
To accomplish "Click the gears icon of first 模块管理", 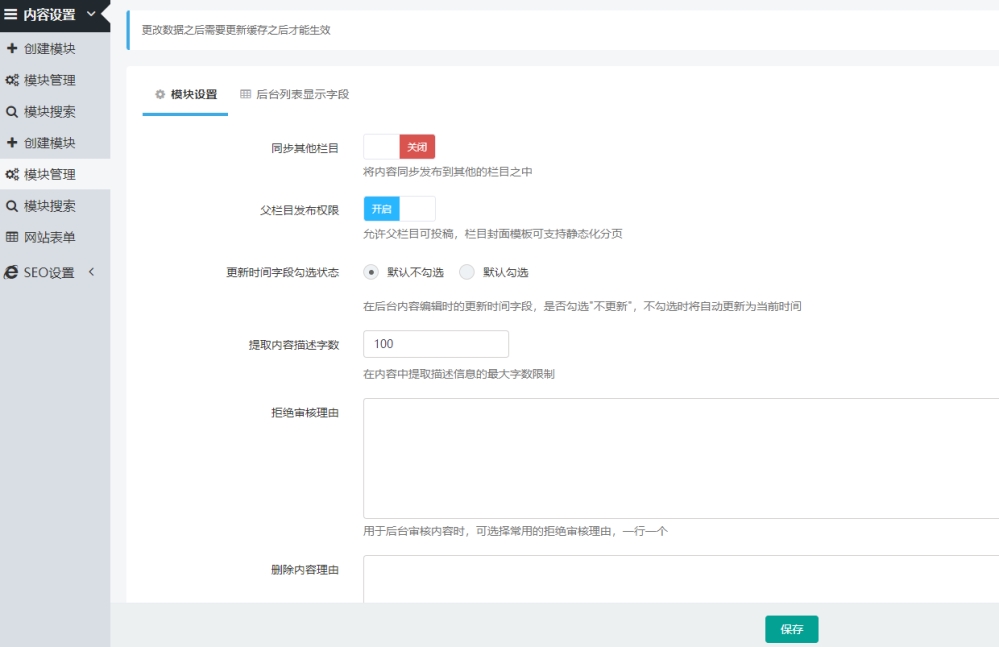I will pyautogui.click(x=11, y=80).
